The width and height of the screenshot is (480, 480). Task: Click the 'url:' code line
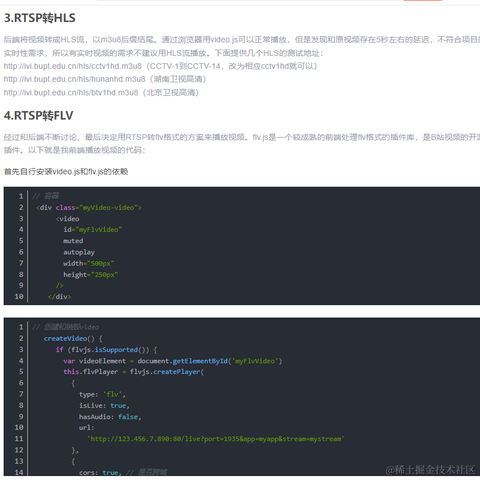(87, 427)
